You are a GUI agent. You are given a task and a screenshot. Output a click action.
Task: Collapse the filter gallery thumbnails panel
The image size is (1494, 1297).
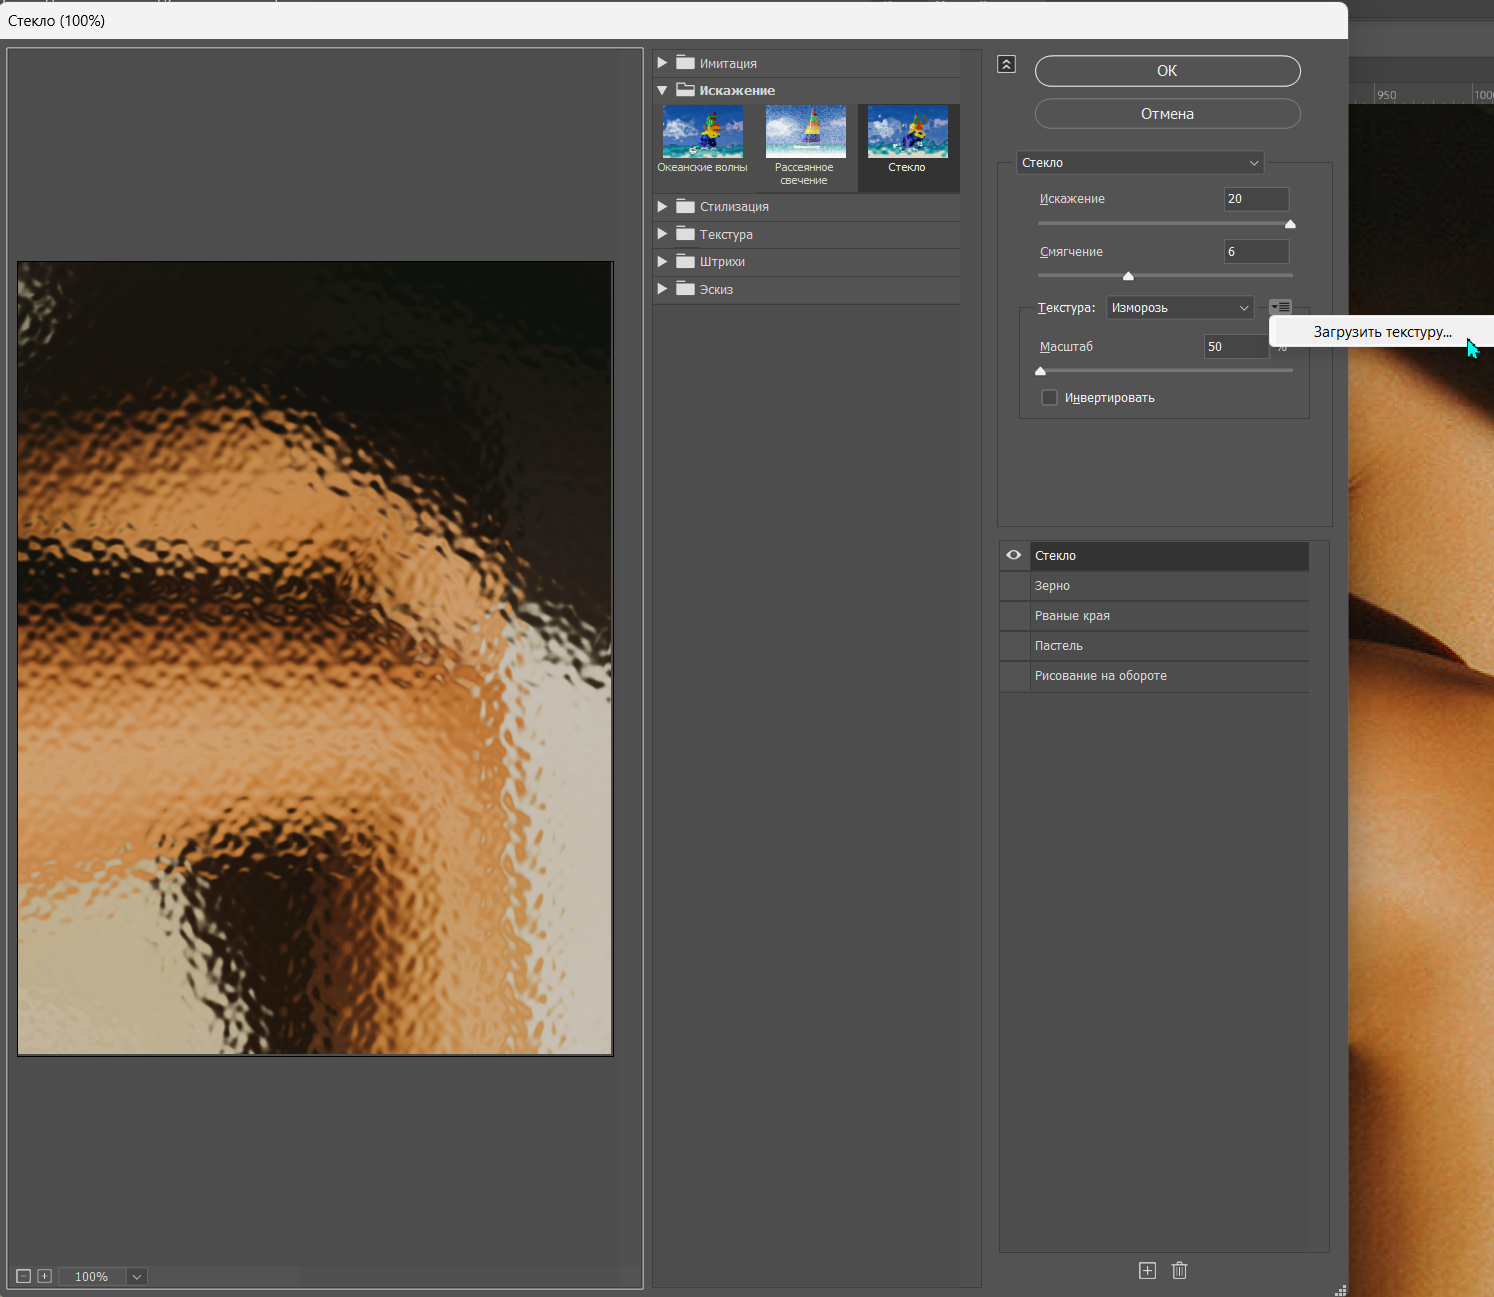pyautogui.click(x=1007, y=64)
